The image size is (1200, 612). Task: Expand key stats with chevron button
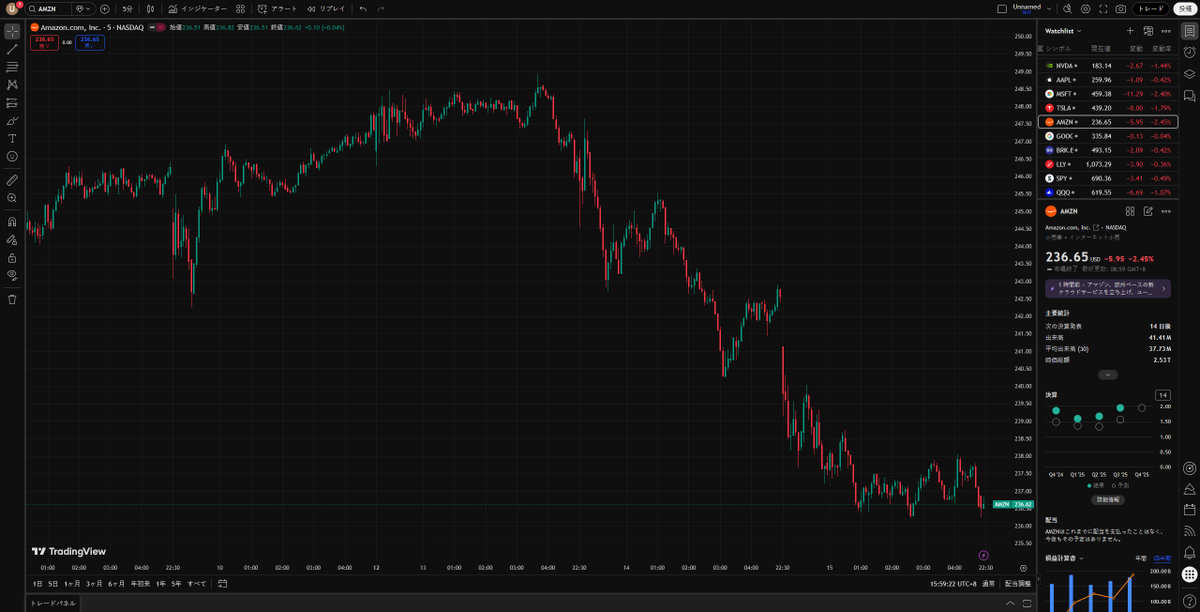(1108, 375)
